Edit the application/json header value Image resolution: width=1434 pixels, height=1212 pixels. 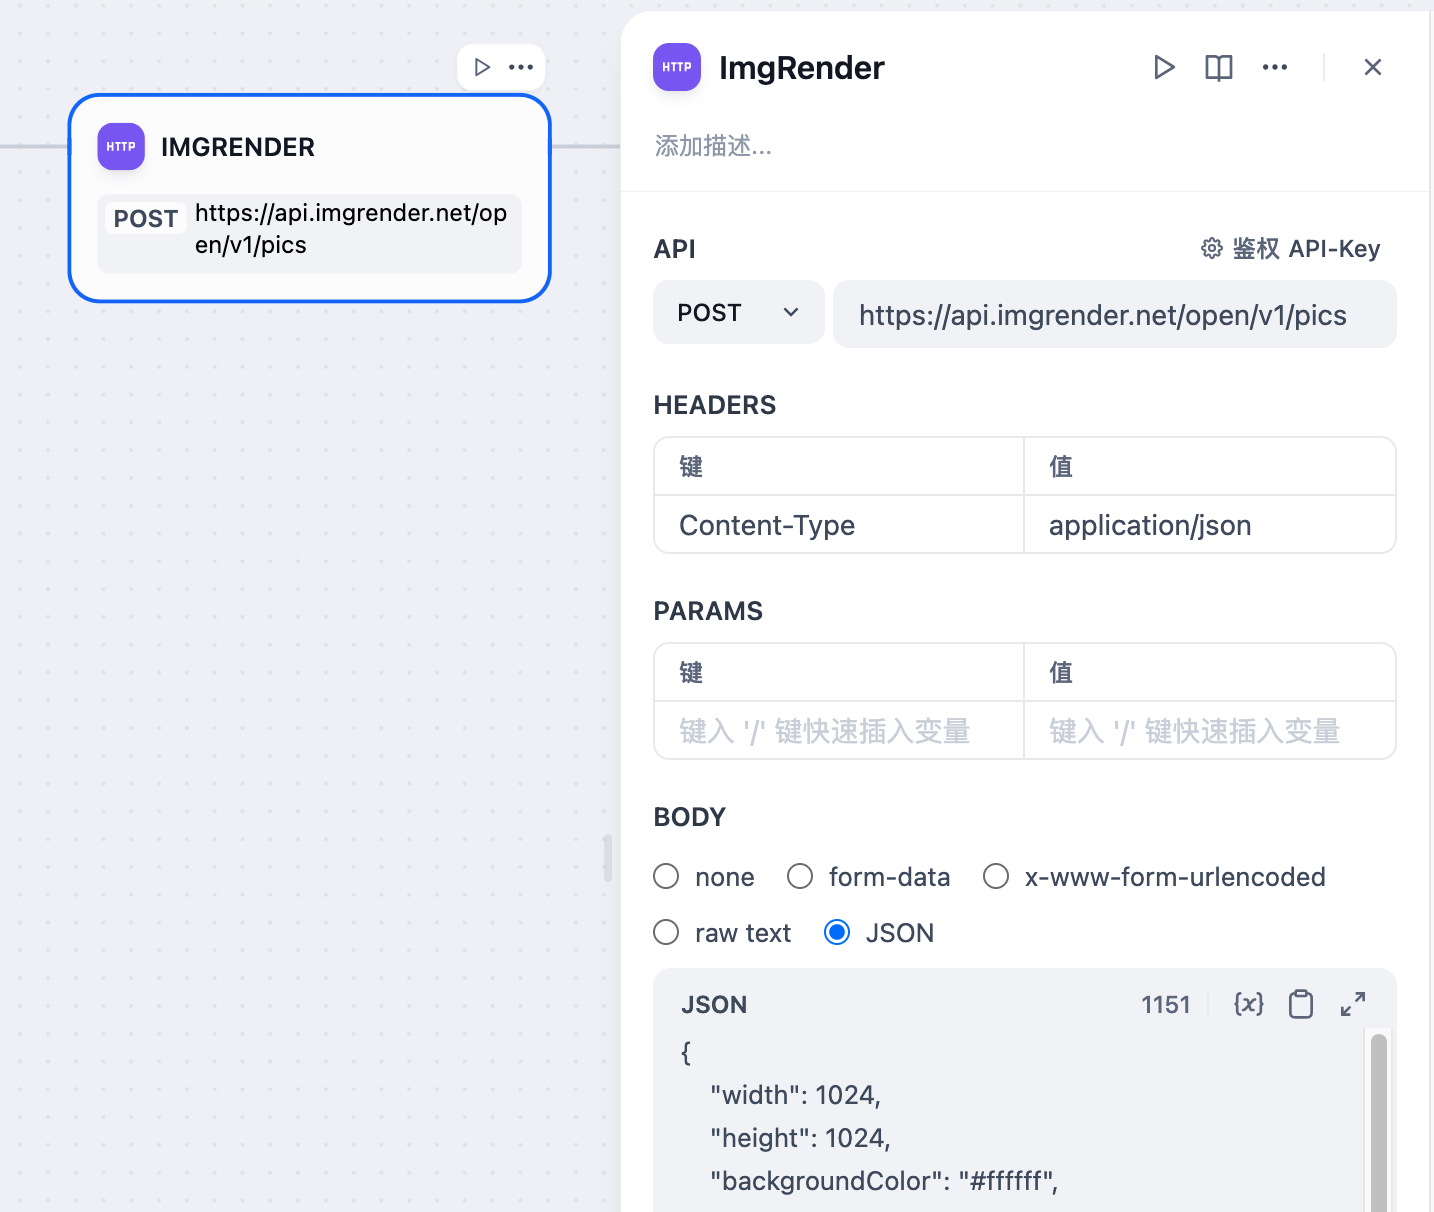click(x=1210, y=525)
